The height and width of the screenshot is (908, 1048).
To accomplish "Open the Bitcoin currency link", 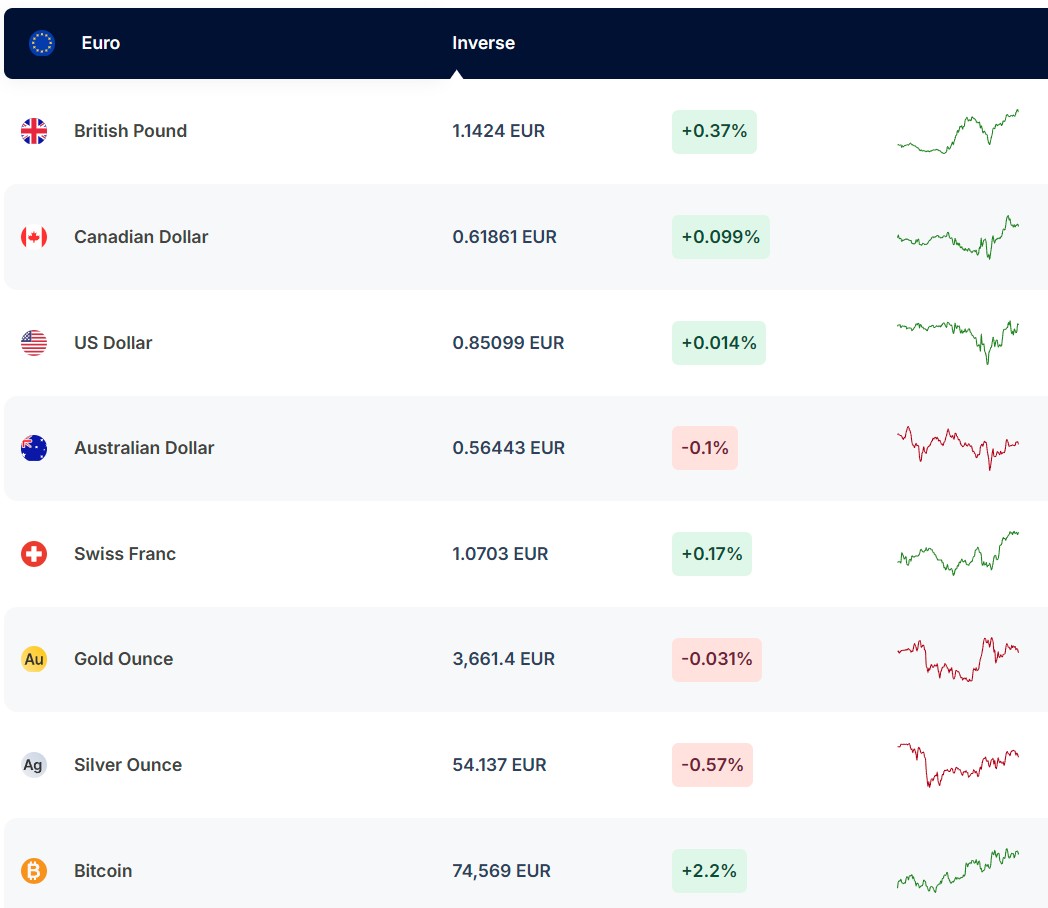I will tap(103, 871).
